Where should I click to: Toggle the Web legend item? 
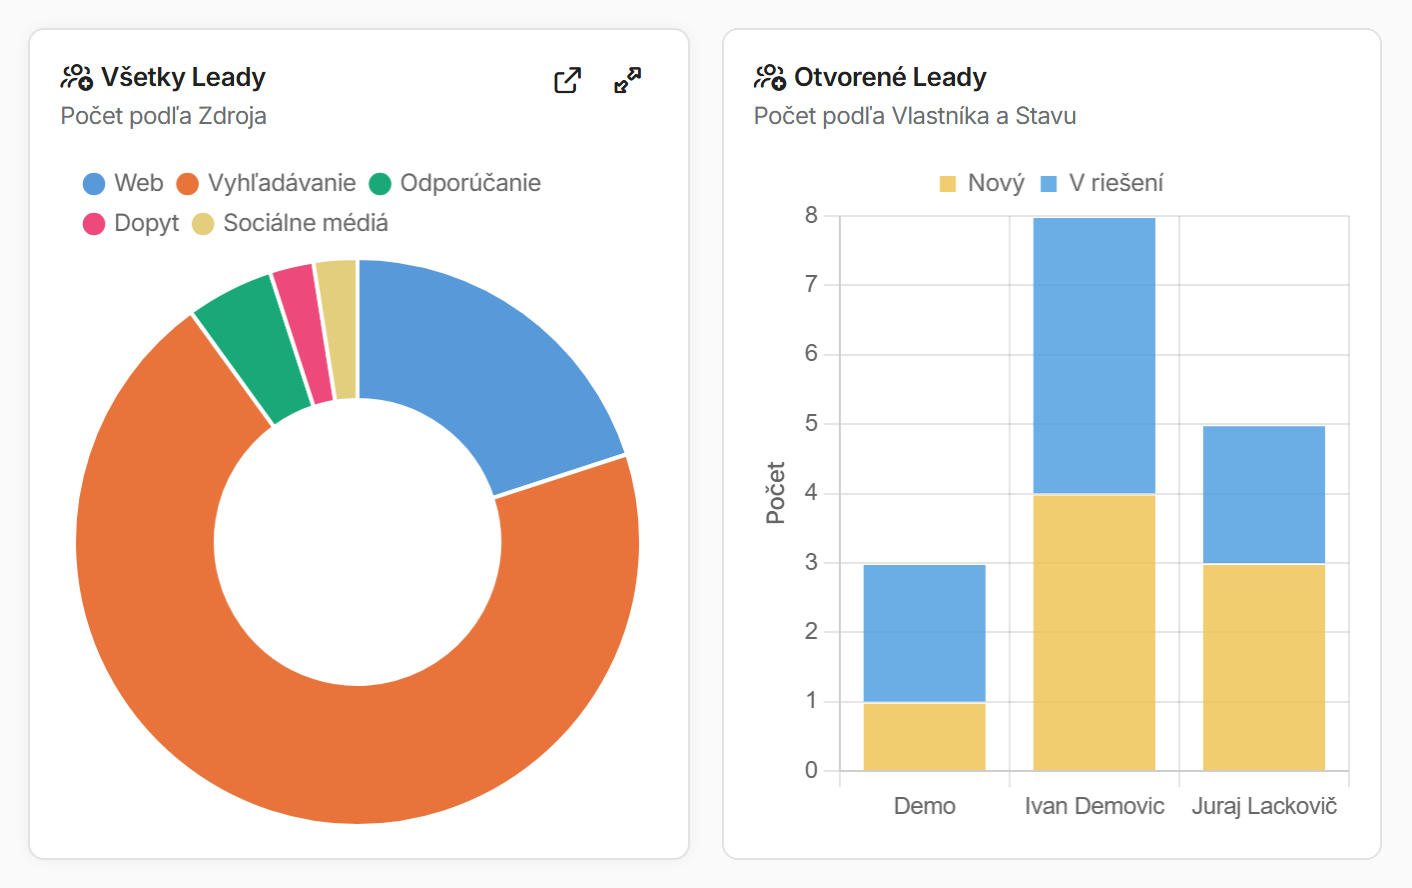[x=123, y=183]
